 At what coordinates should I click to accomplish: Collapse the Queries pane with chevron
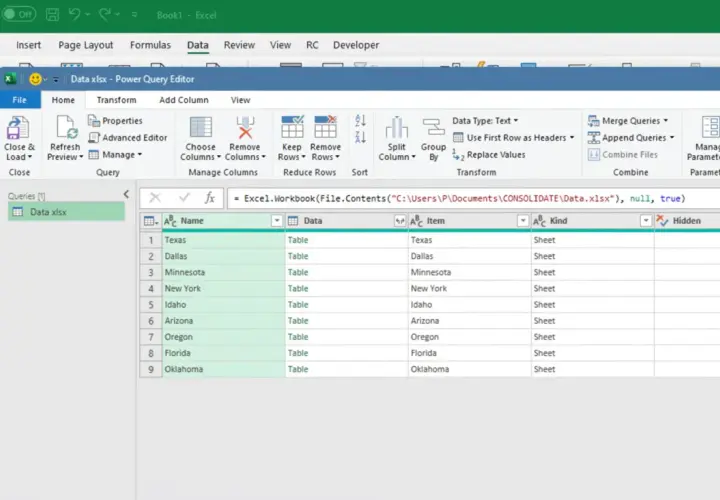(126, 194)
